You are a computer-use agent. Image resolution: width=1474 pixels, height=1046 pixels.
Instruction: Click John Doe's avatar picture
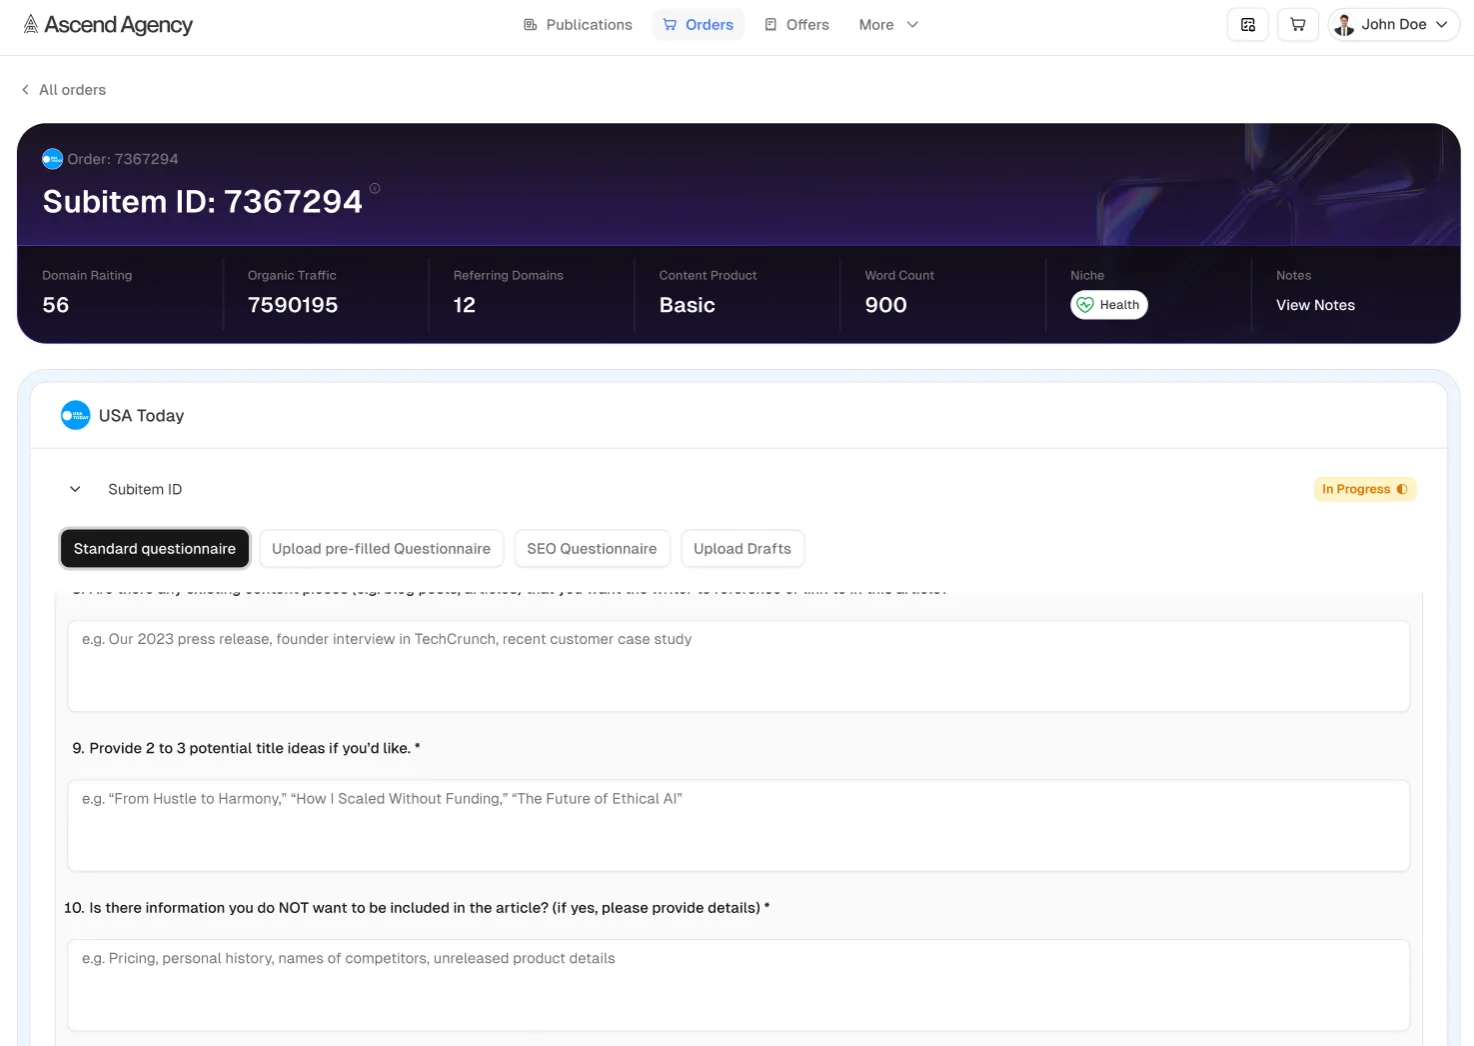point(1345,25)
